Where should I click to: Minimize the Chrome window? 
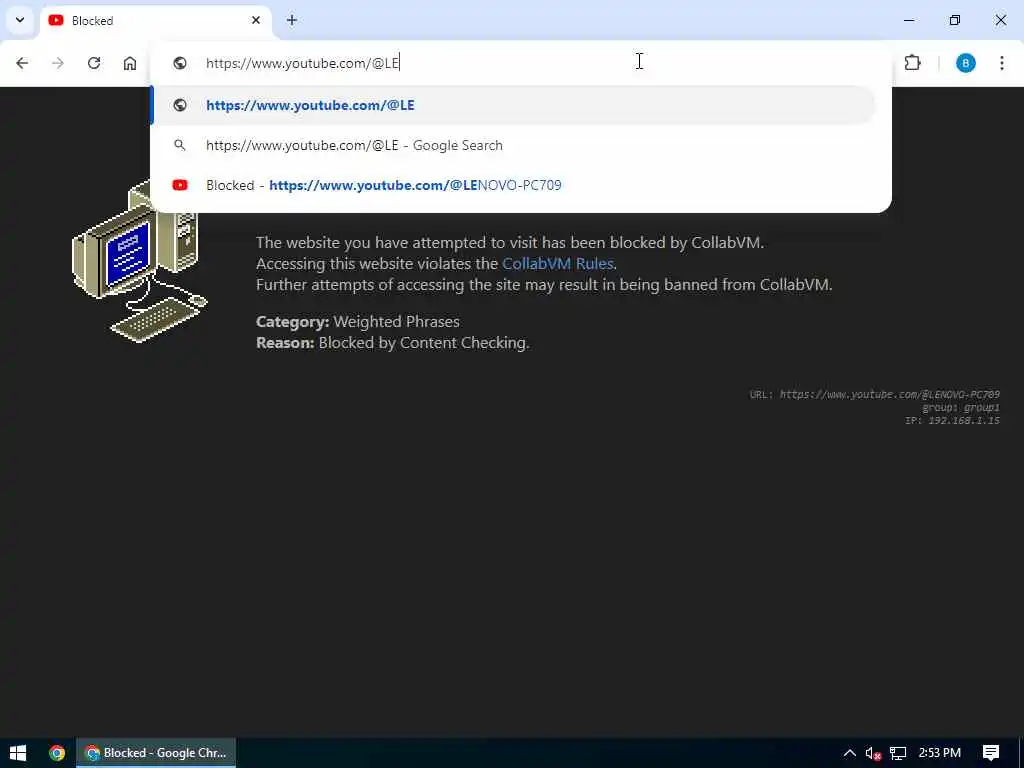[909, 20]
